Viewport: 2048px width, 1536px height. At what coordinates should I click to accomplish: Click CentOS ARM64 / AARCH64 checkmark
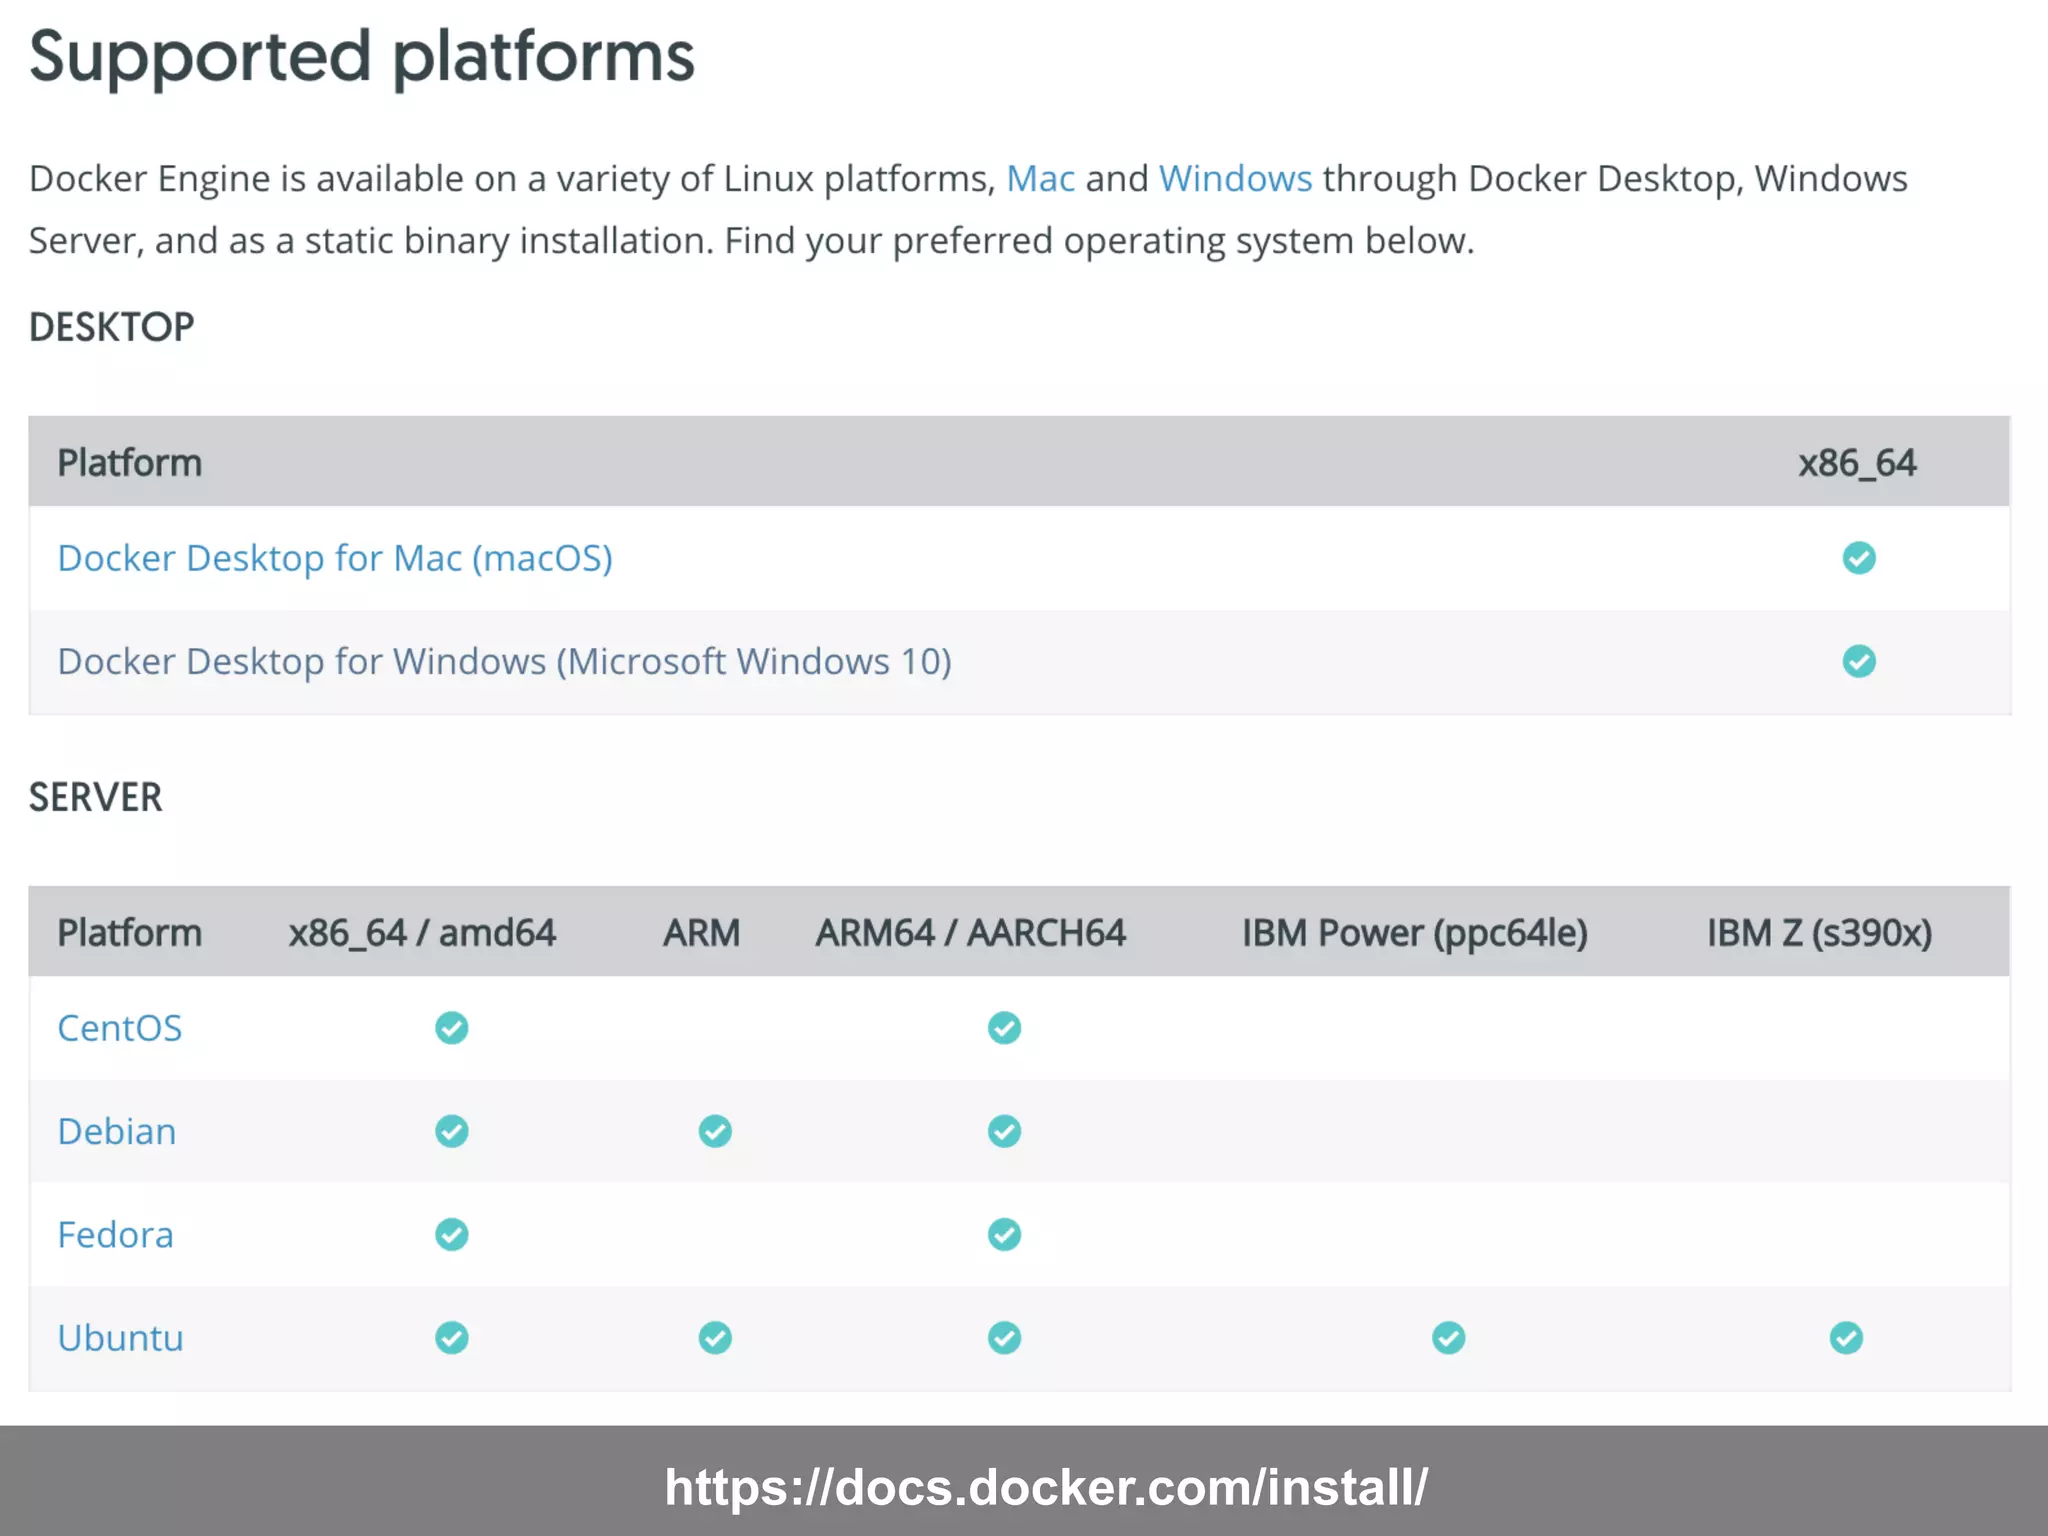click(x=1004, y=1028)
